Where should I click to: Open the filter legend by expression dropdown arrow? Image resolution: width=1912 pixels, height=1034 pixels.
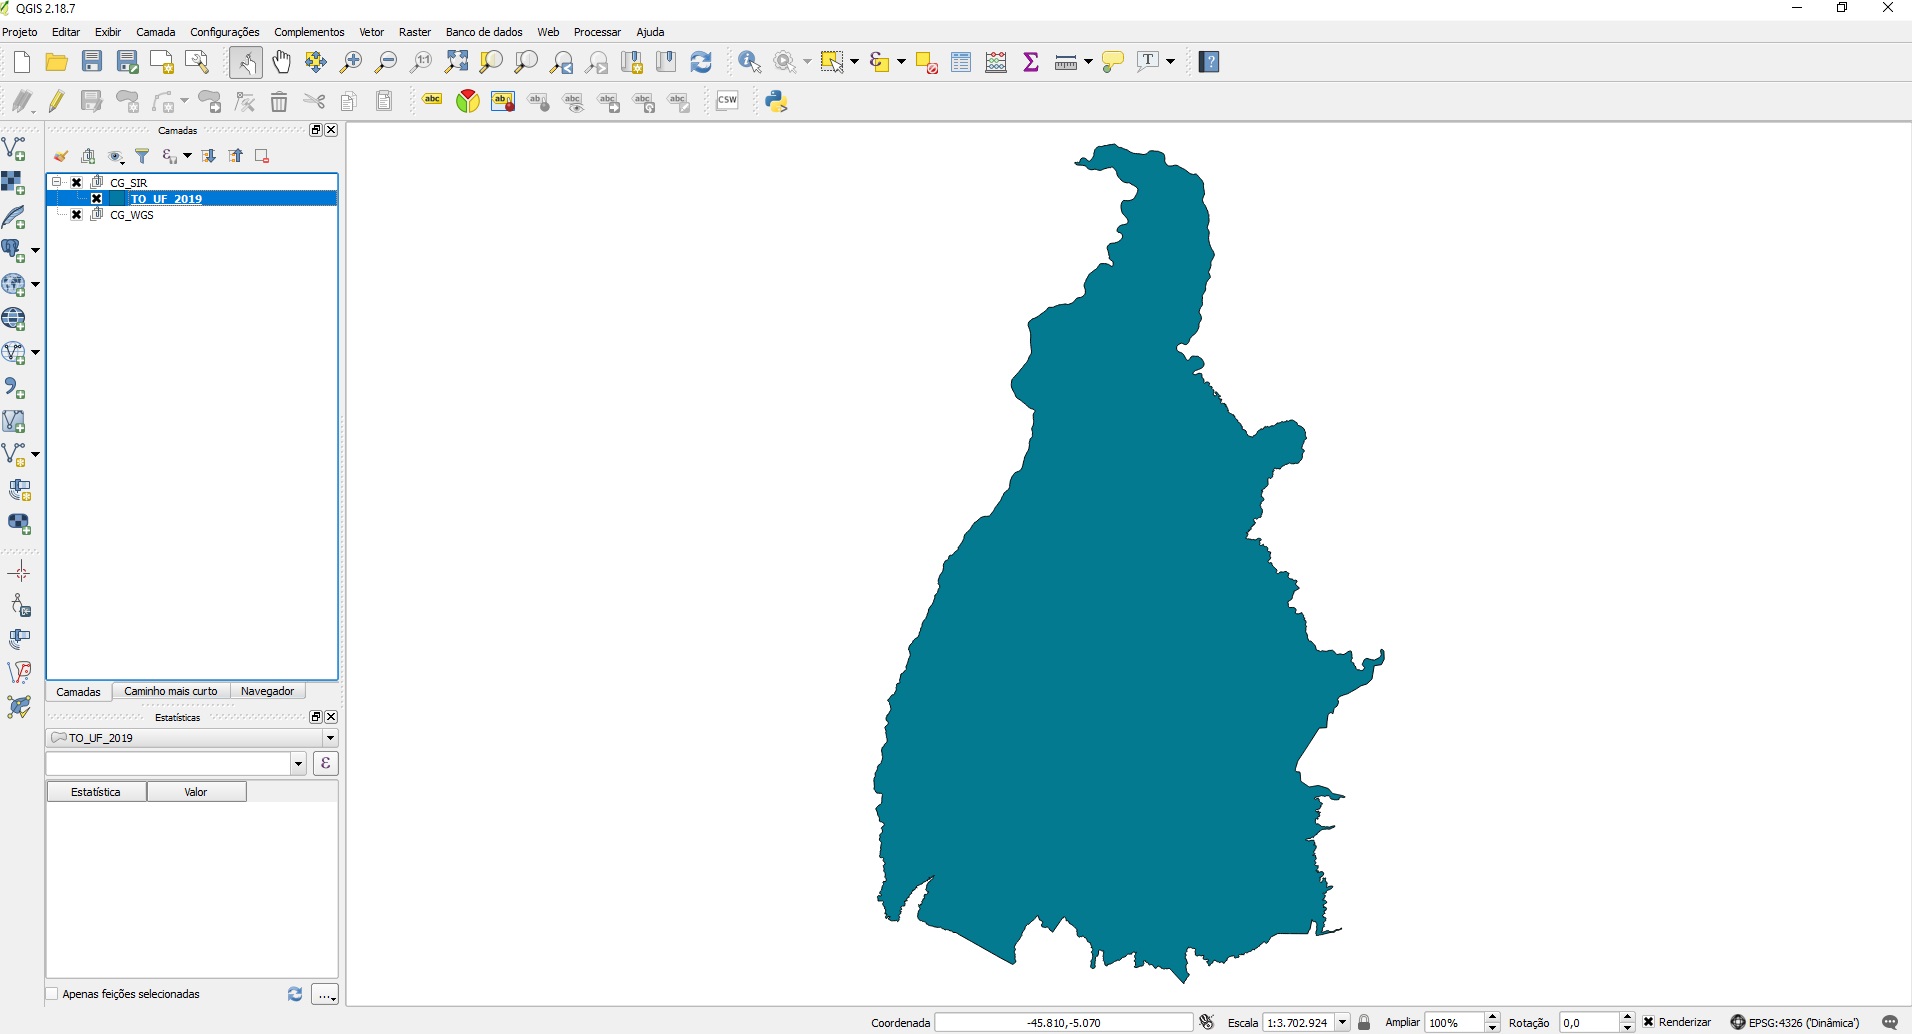187,156
